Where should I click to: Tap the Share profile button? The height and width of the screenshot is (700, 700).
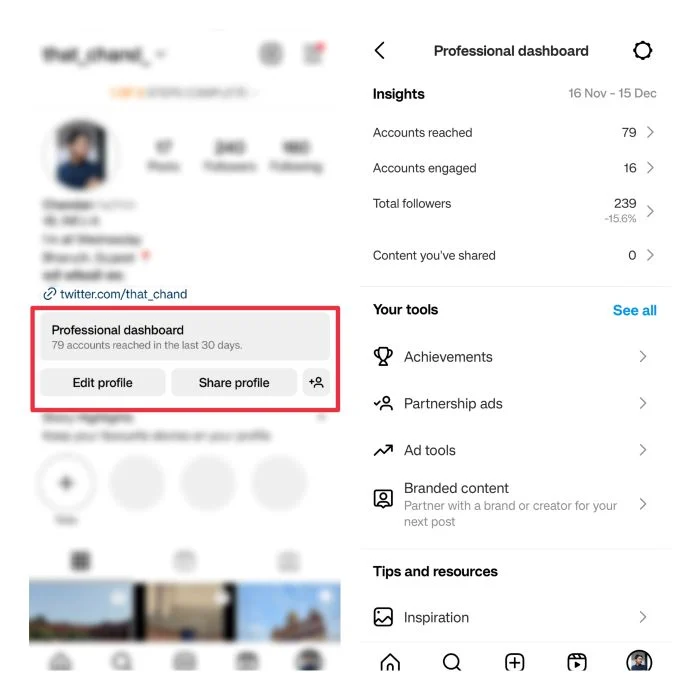click(x=234, y=383)
